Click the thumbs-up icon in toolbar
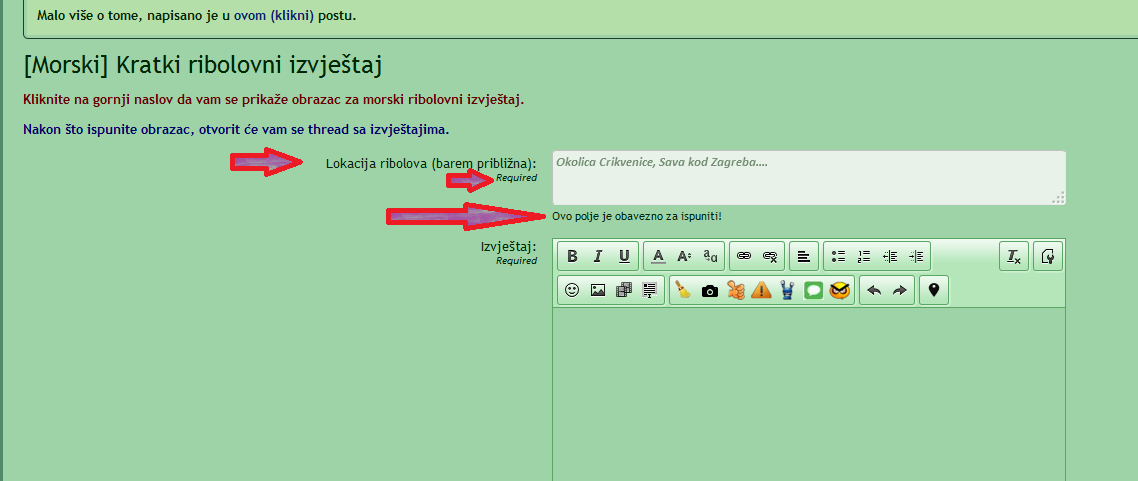1138x481 pixels. coord(736,290)
